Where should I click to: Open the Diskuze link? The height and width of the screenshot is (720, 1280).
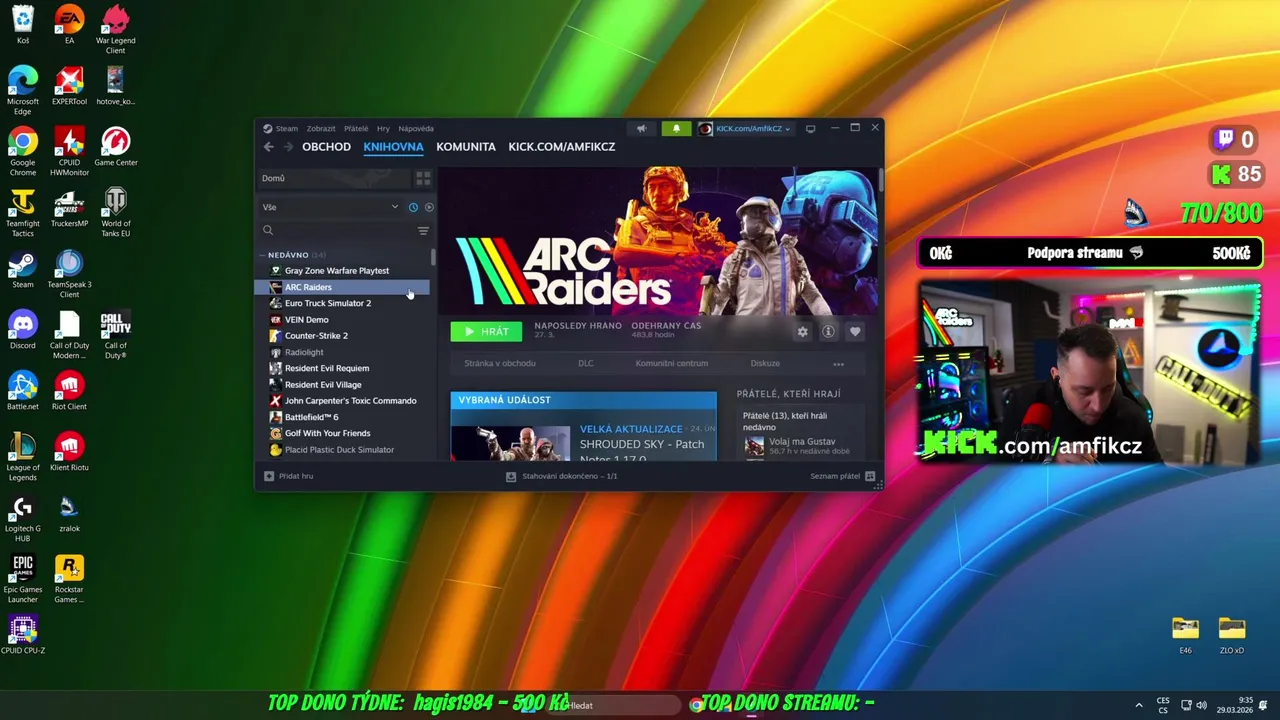(x=765, y=364)
